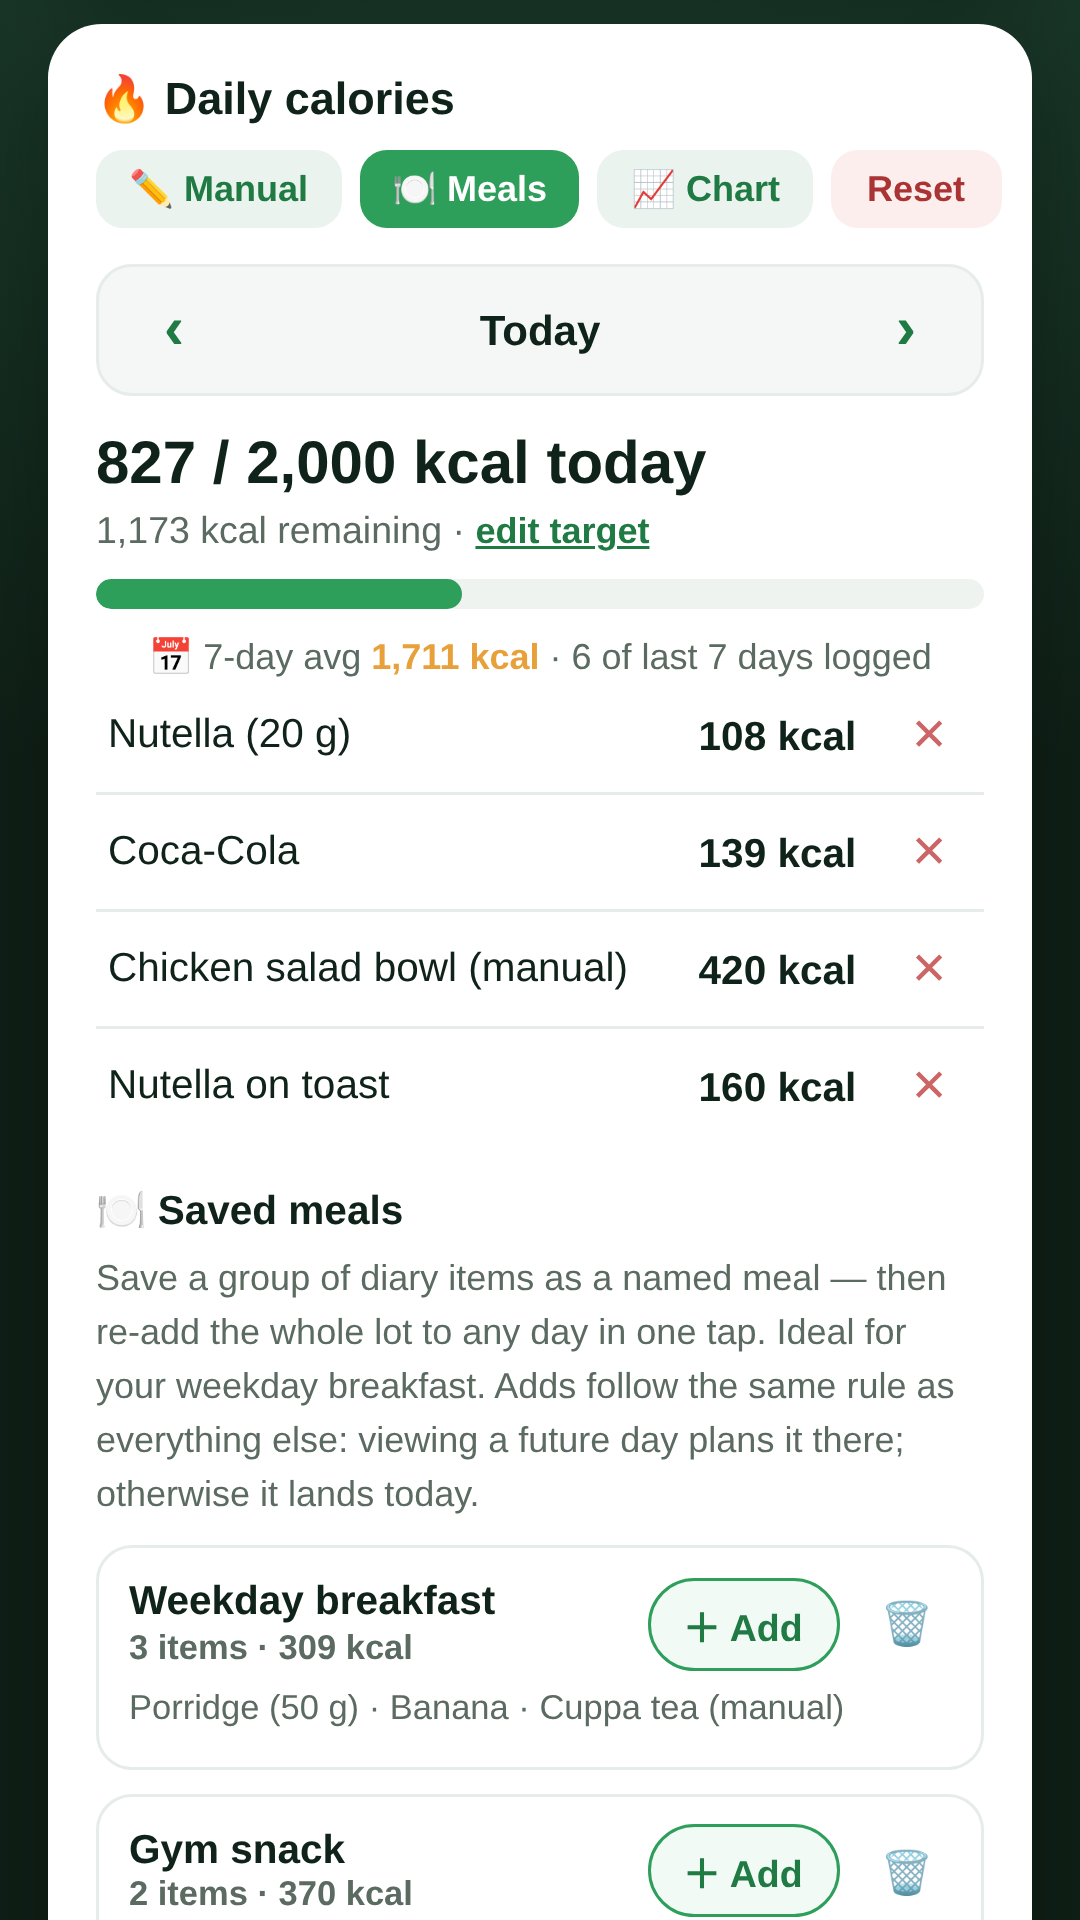The image size is (1080, 1920).
Task: Open the edit target link
Action: tap(562, 531)
